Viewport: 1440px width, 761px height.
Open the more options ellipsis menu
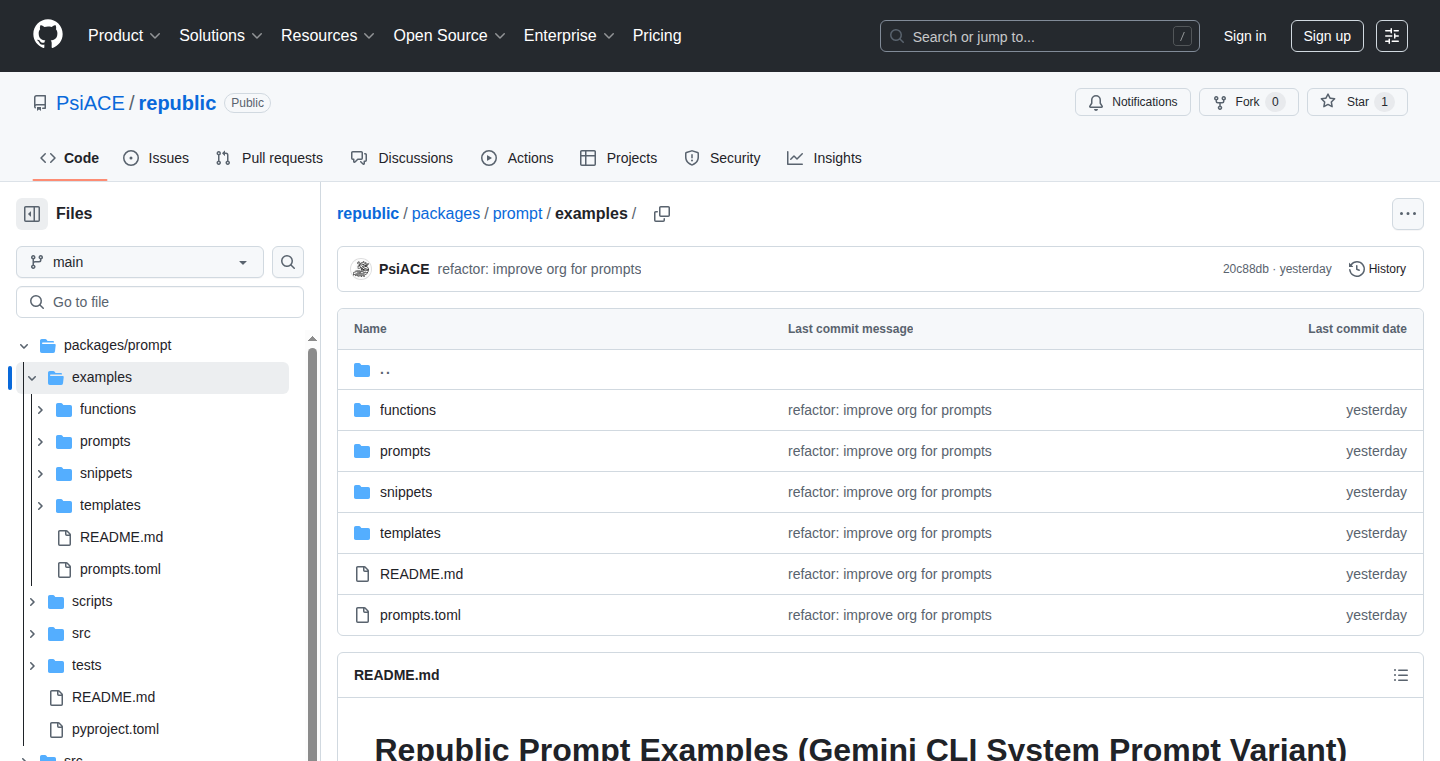[x=1408, y=214]
